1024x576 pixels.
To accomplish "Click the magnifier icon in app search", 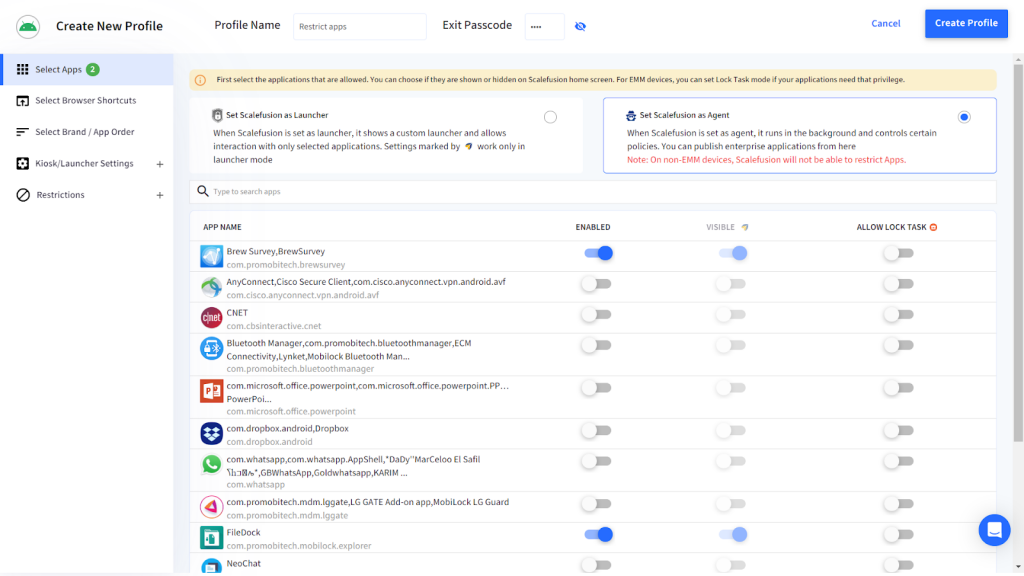I will pos(203,191).
